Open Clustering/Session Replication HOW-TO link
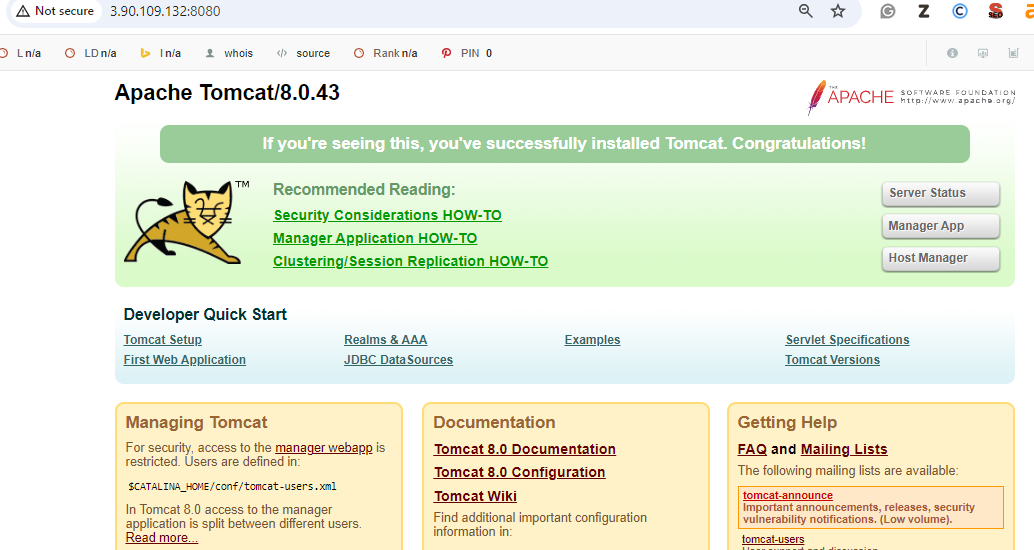 point(410,261)
